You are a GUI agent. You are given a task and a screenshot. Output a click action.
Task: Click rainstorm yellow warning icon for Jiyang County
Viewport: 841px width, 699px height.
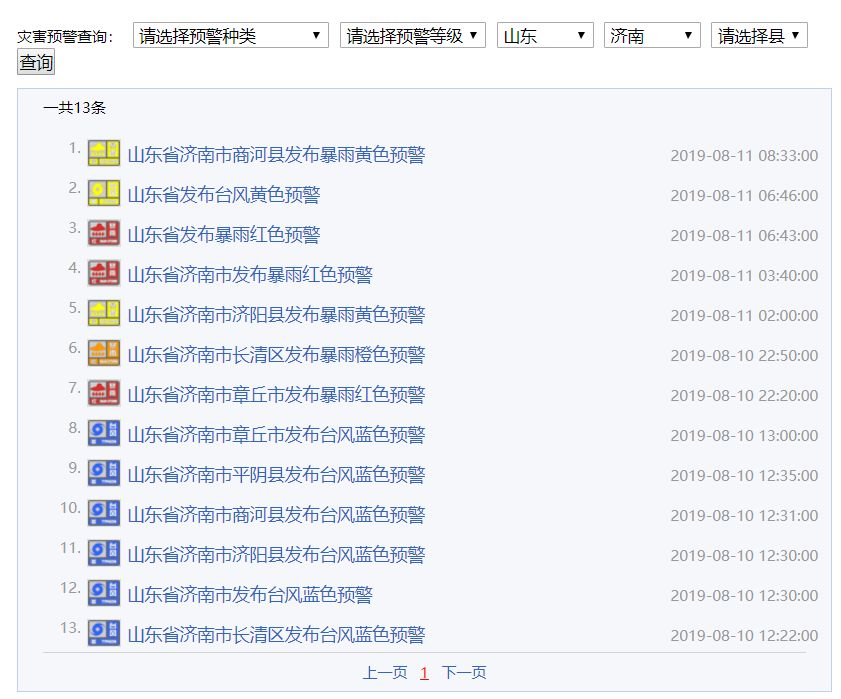[104, 313]
